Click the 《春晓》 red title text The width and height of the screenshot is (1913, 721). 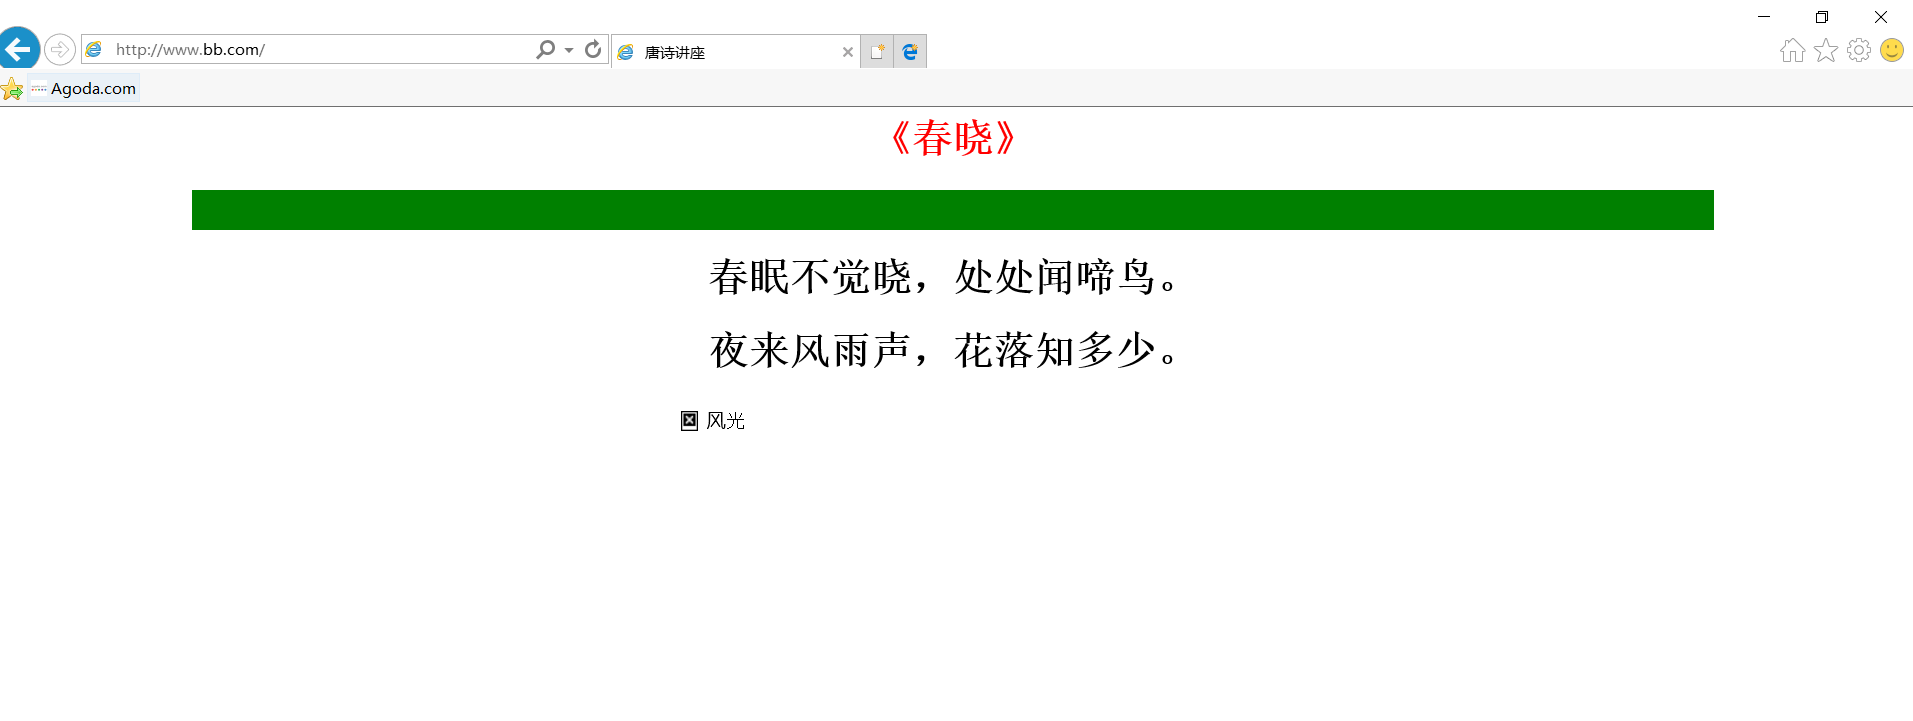953,138
